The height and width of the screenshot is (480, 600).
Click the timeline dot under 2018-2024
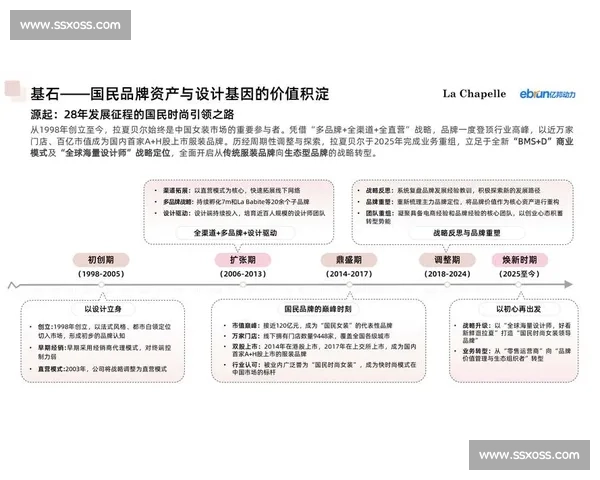(x=447, y=285)
